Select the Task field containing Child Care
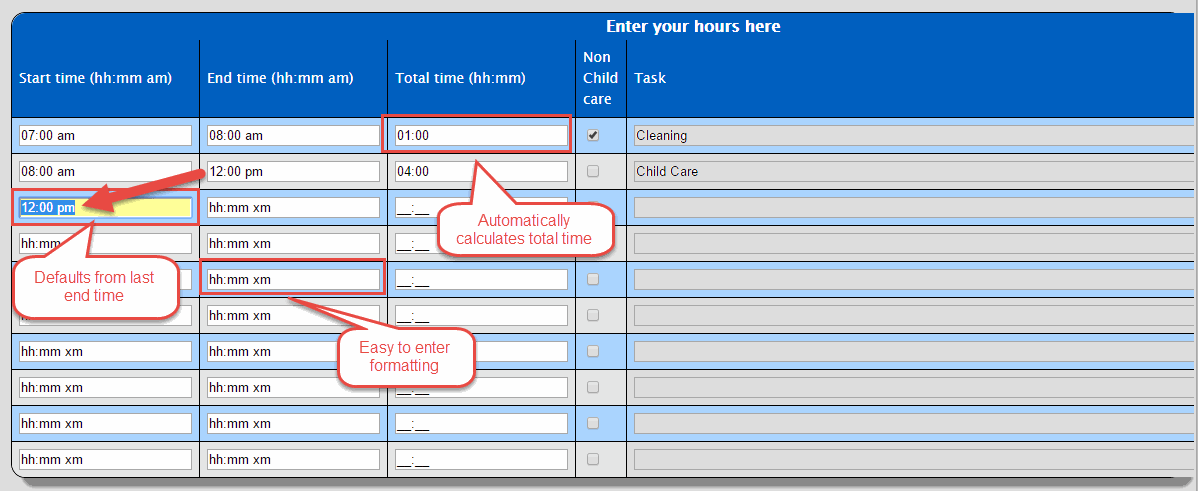Viewport: 1198px width, 491px height. [x=912, y=171]
